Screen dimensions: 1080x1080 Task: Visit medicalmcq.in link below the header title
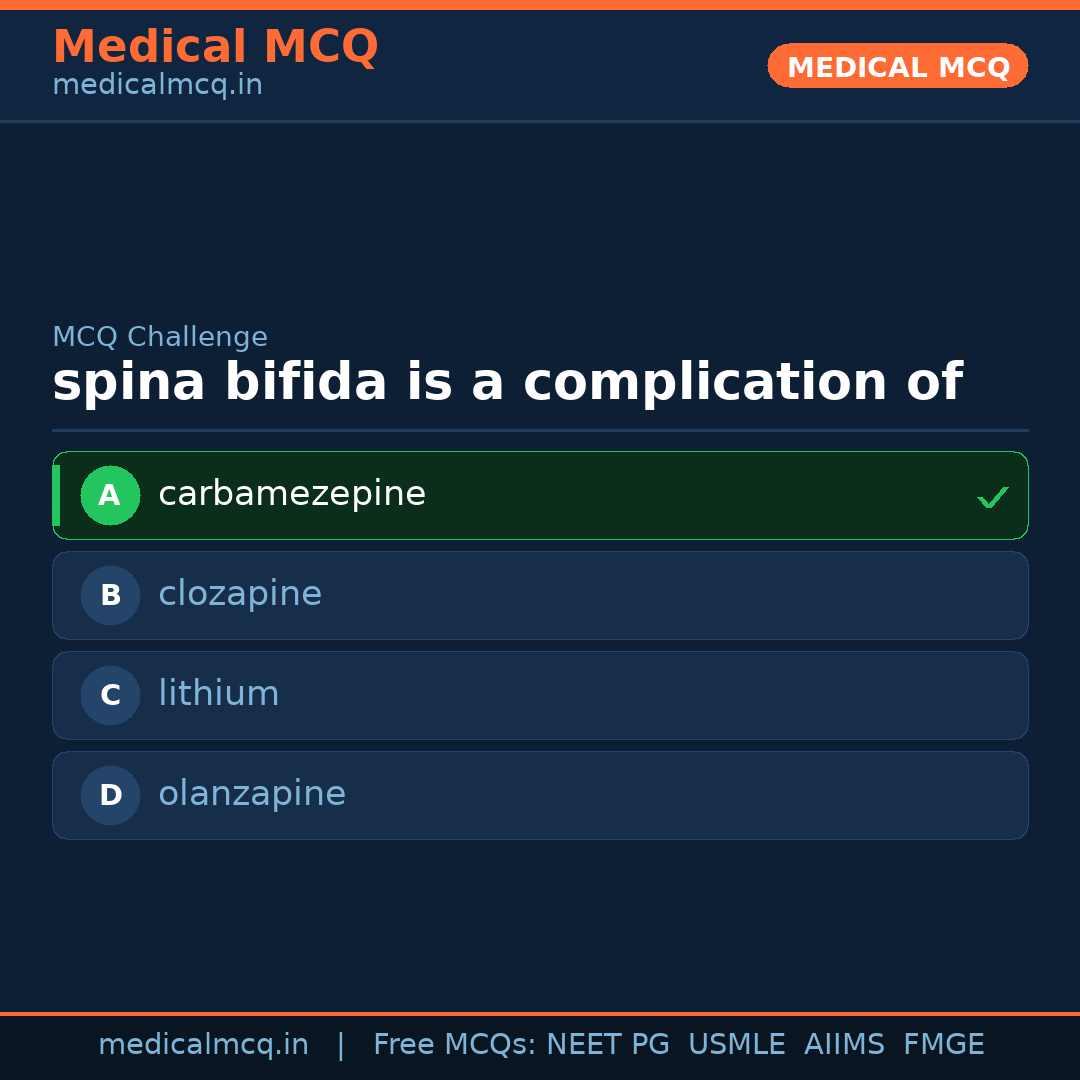(157, 85)
